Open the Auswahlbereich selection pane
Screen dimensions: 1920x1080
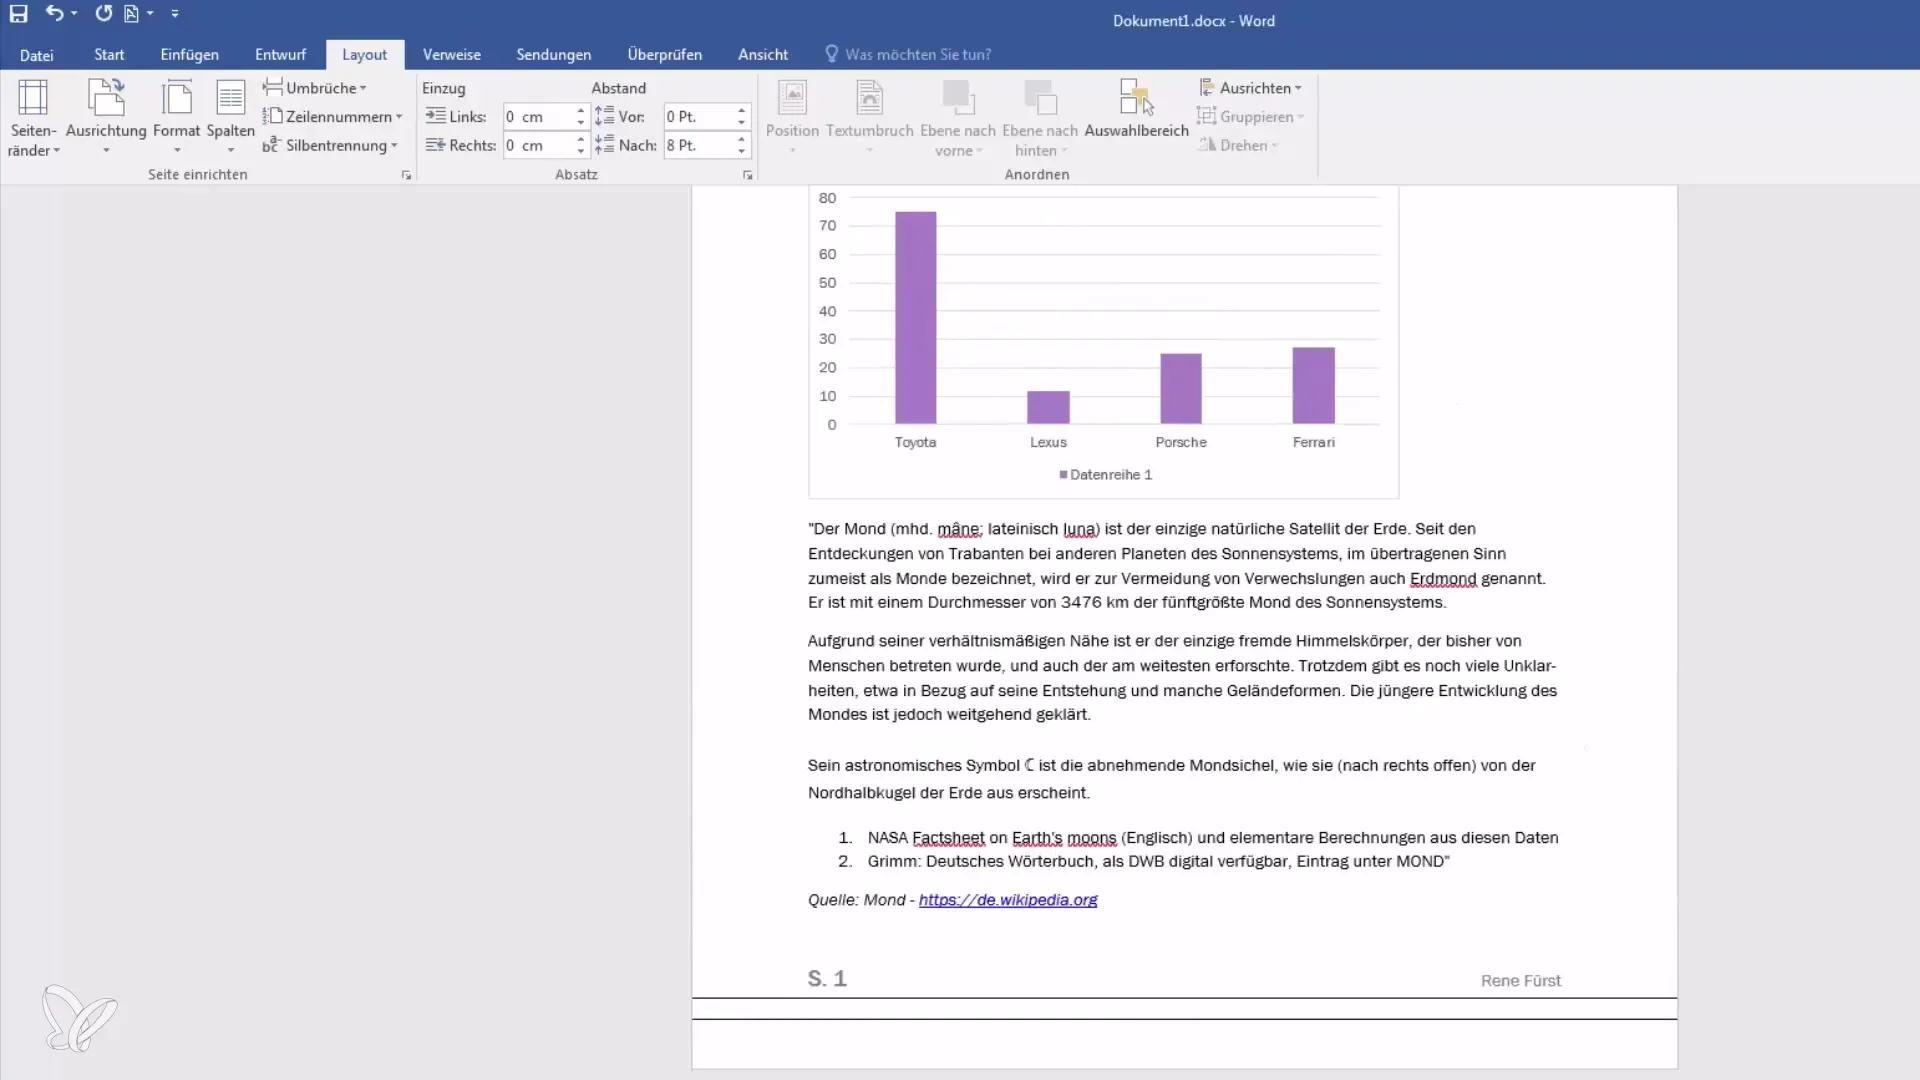(x=1136, y=110)
